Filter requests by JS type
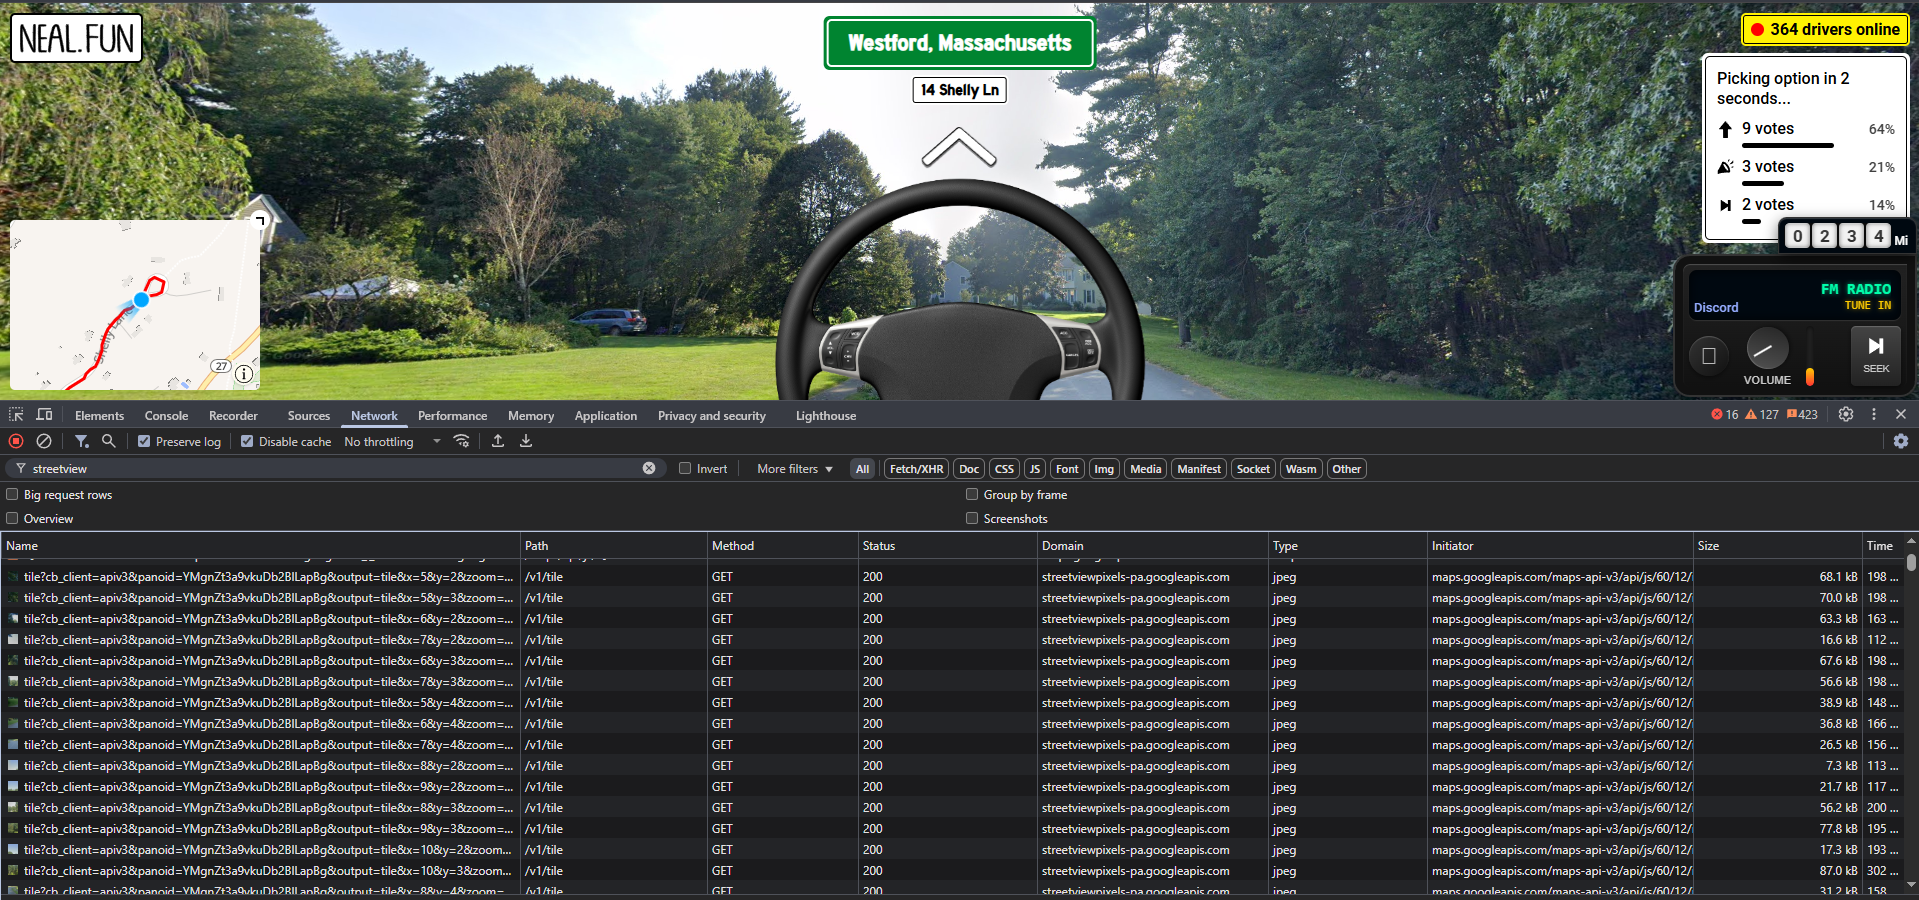Screen dimensions: 1919x900 pyautogui.click(x=1035, y=468)
